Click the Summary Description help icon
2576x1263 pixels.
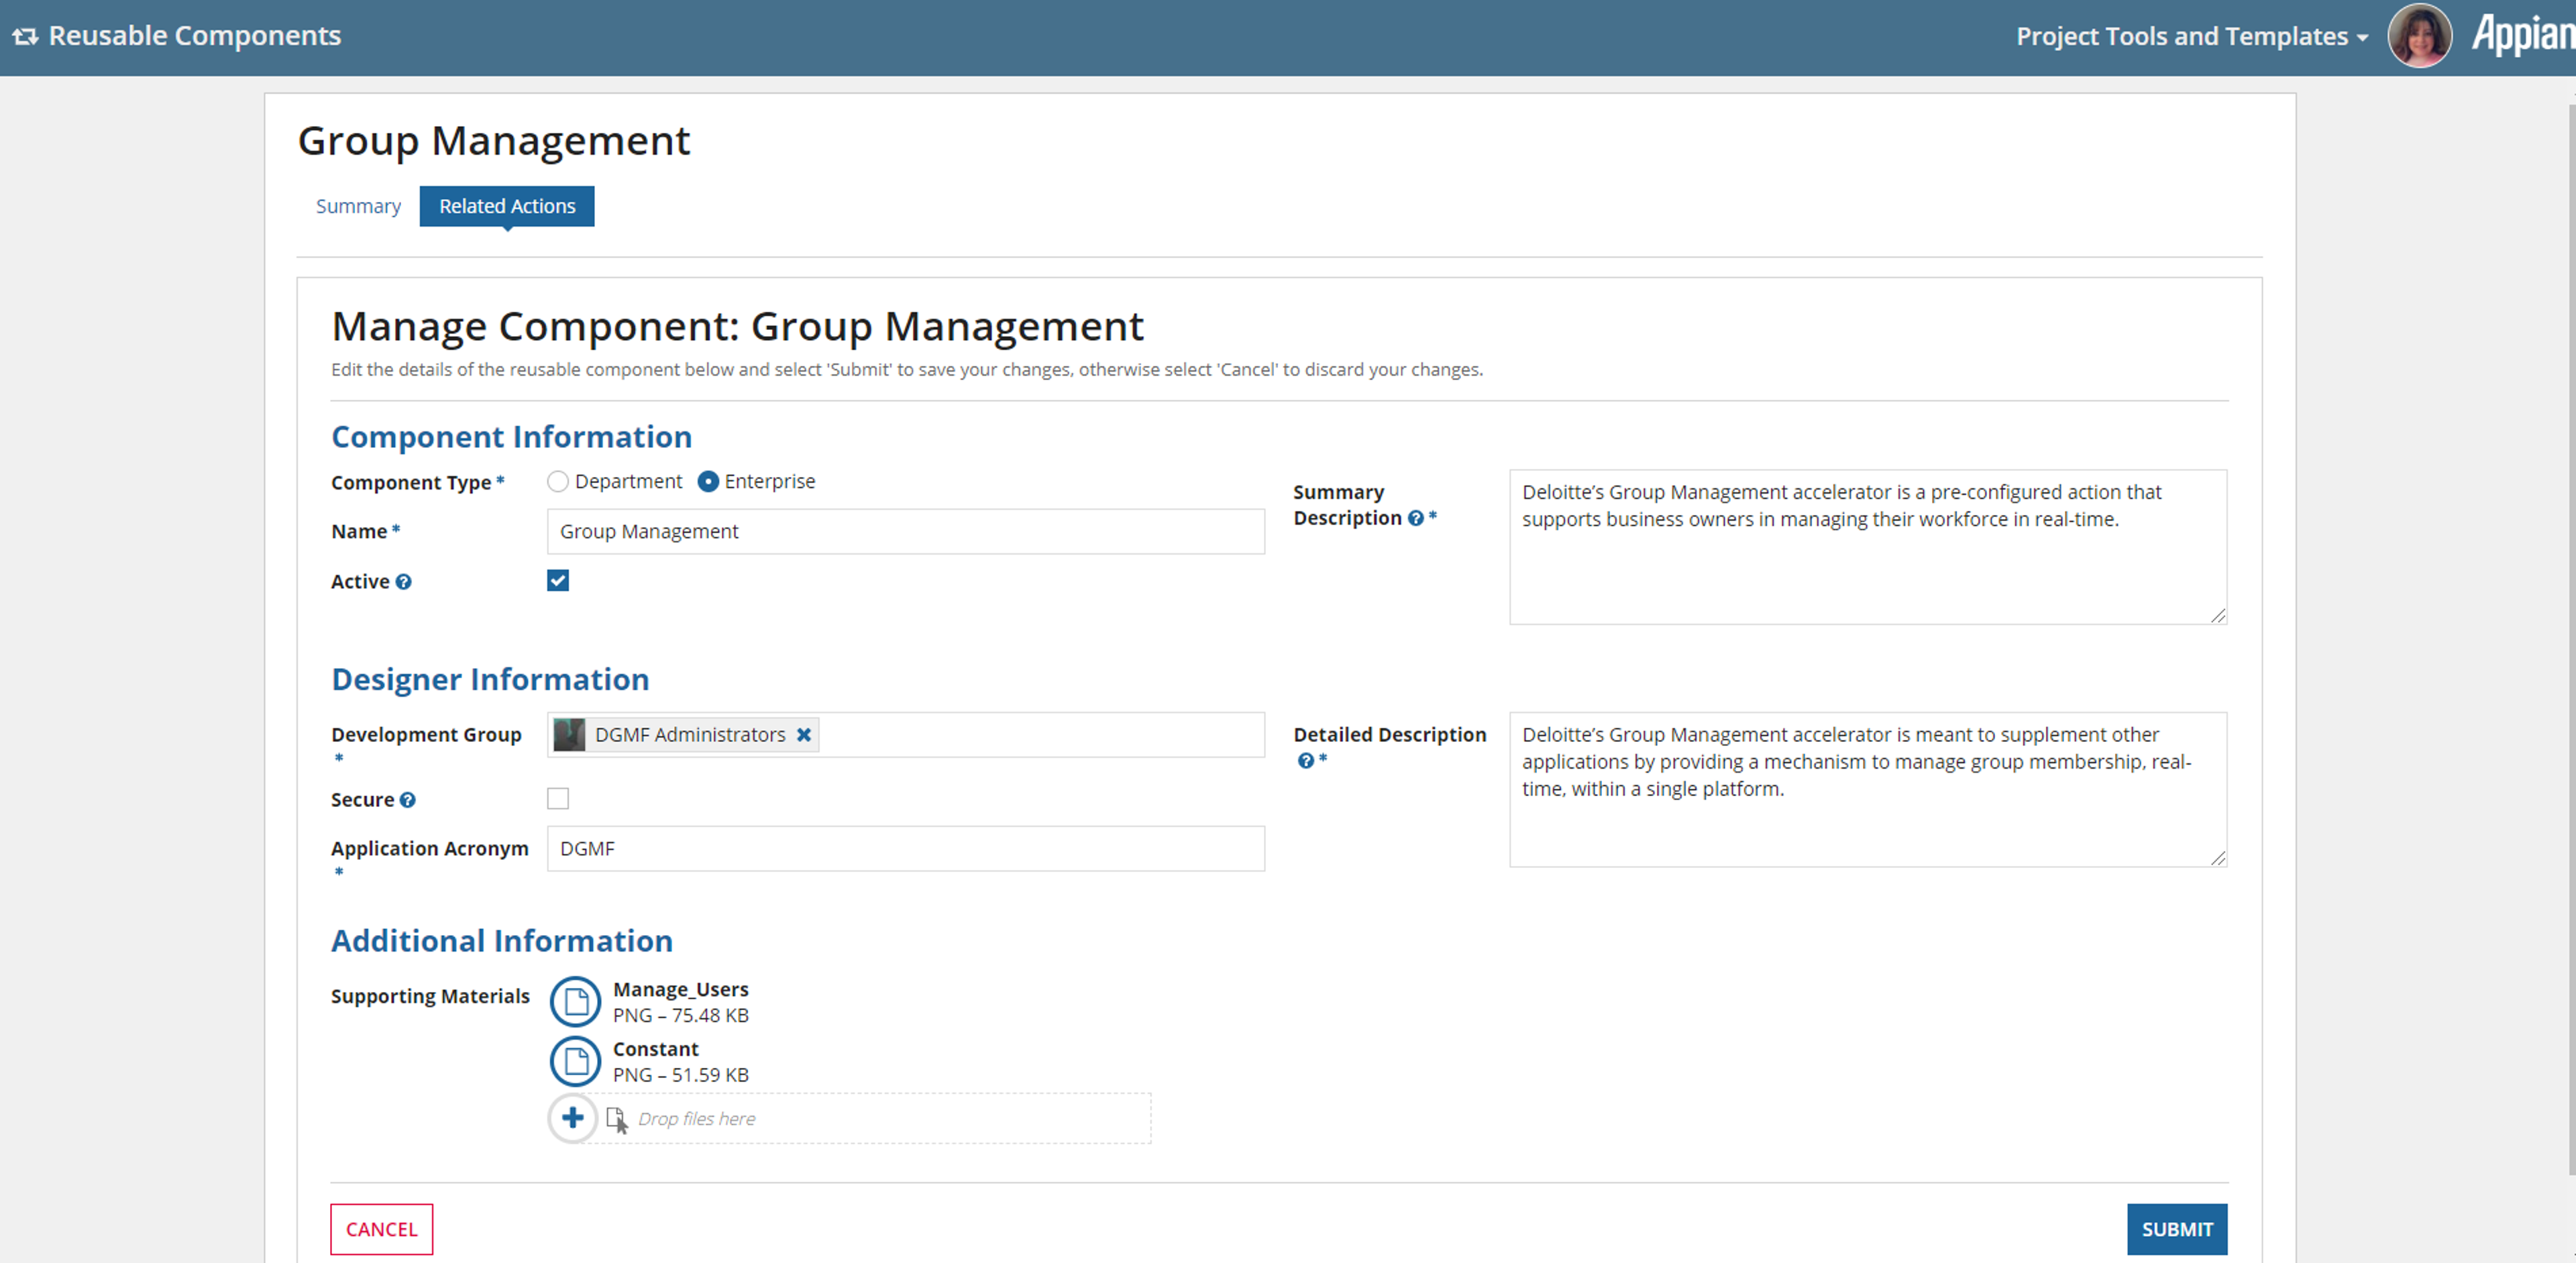coord(1415,518)
